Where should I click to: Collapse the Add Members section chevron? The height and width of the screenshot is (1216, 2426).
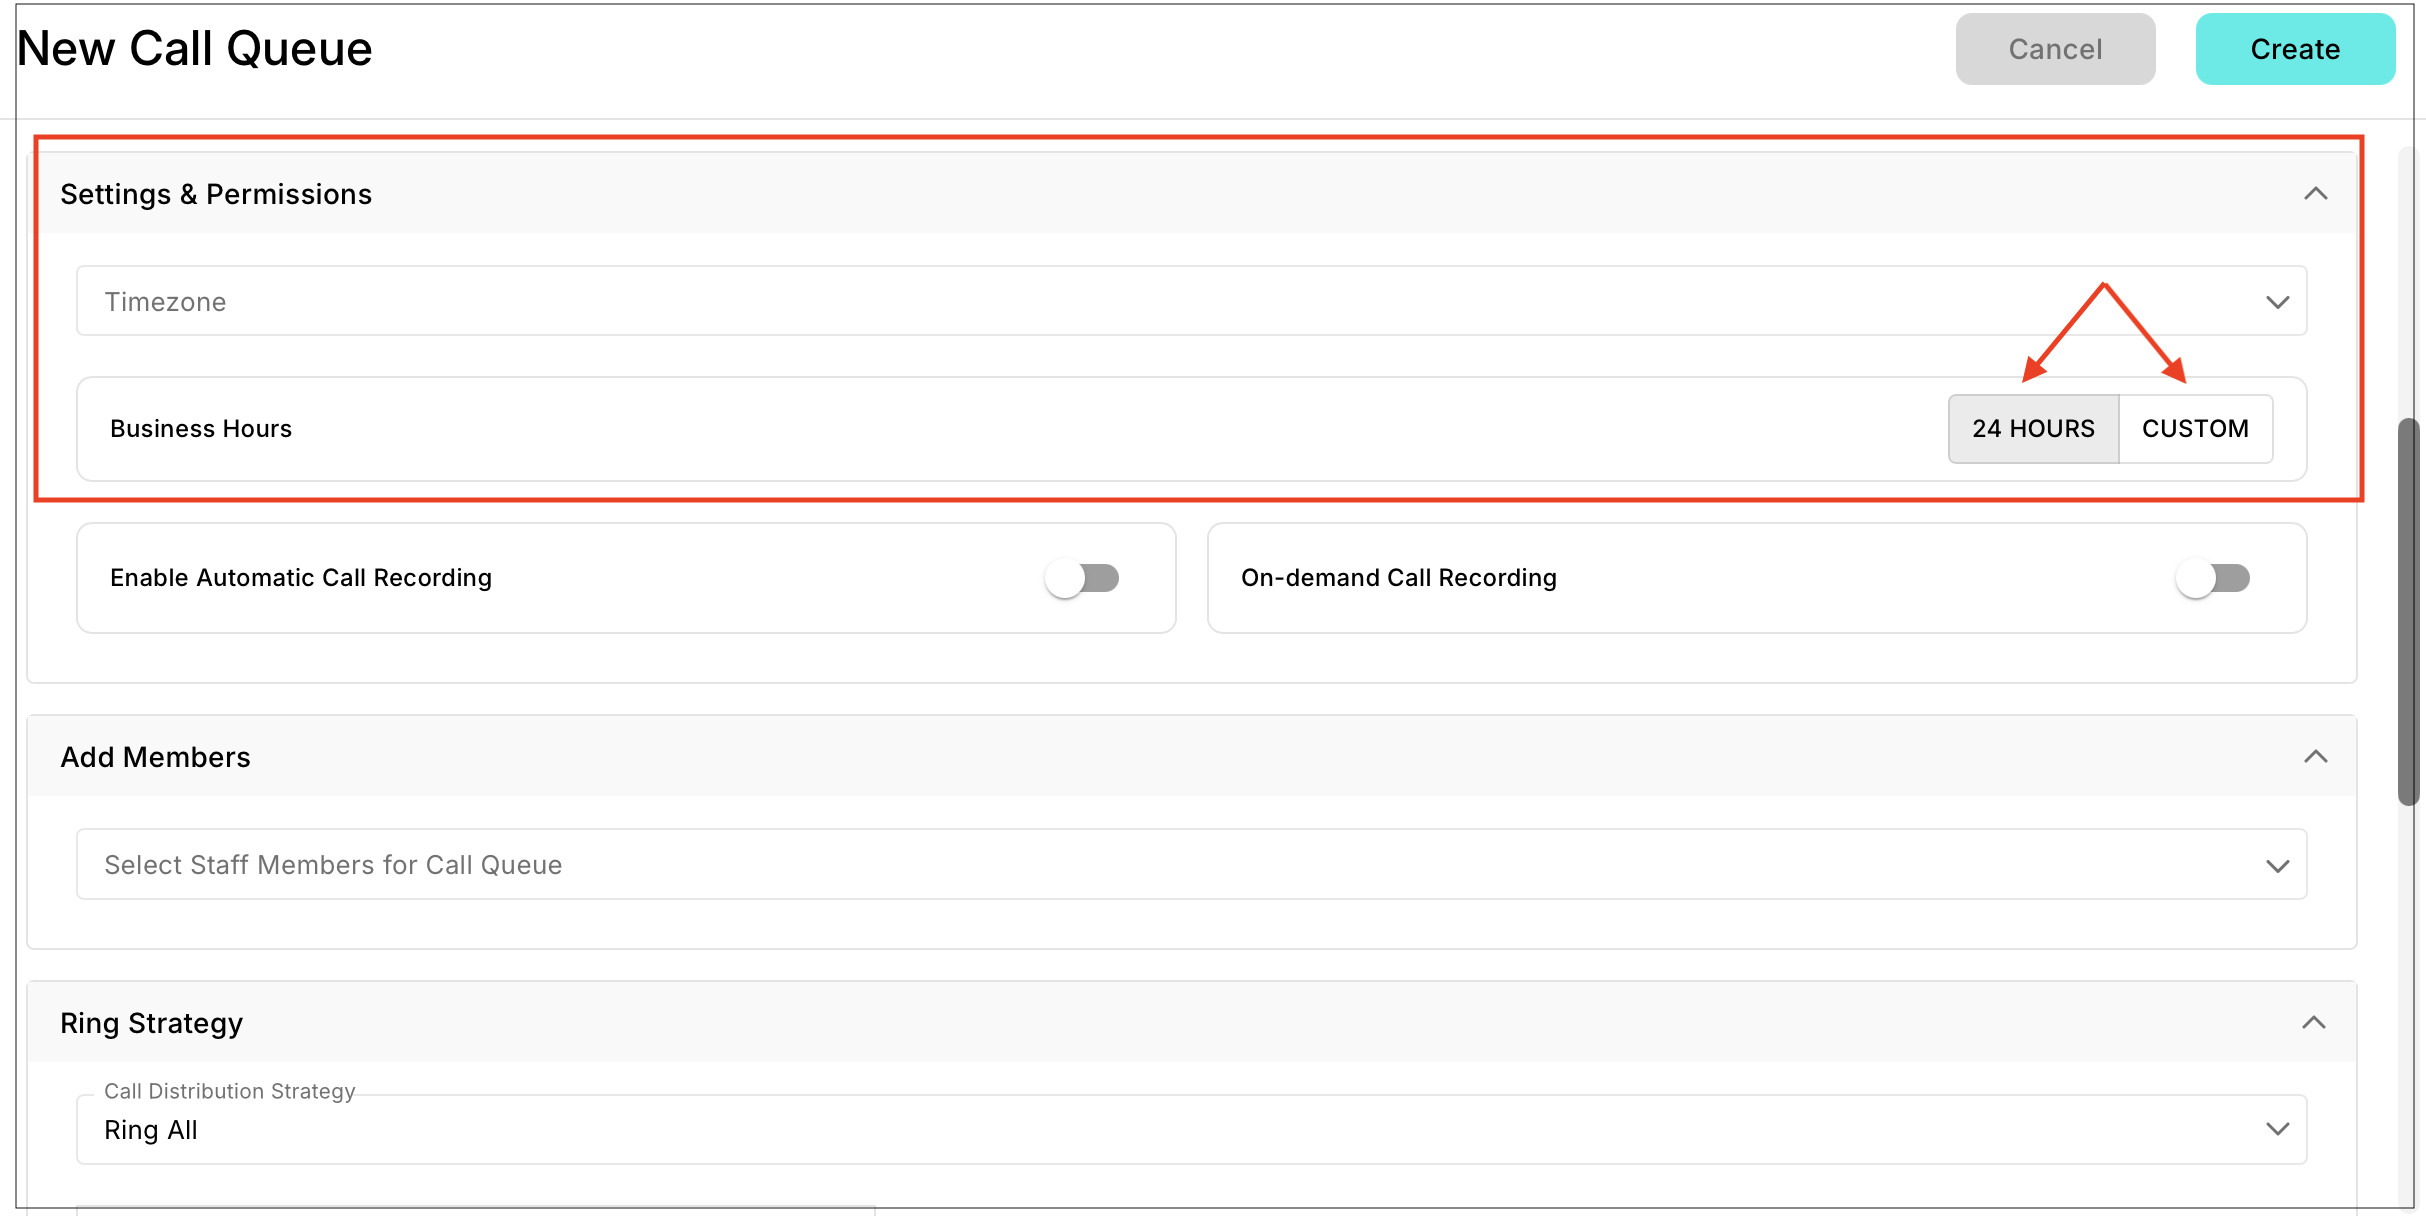click(x=2315, y=757)
